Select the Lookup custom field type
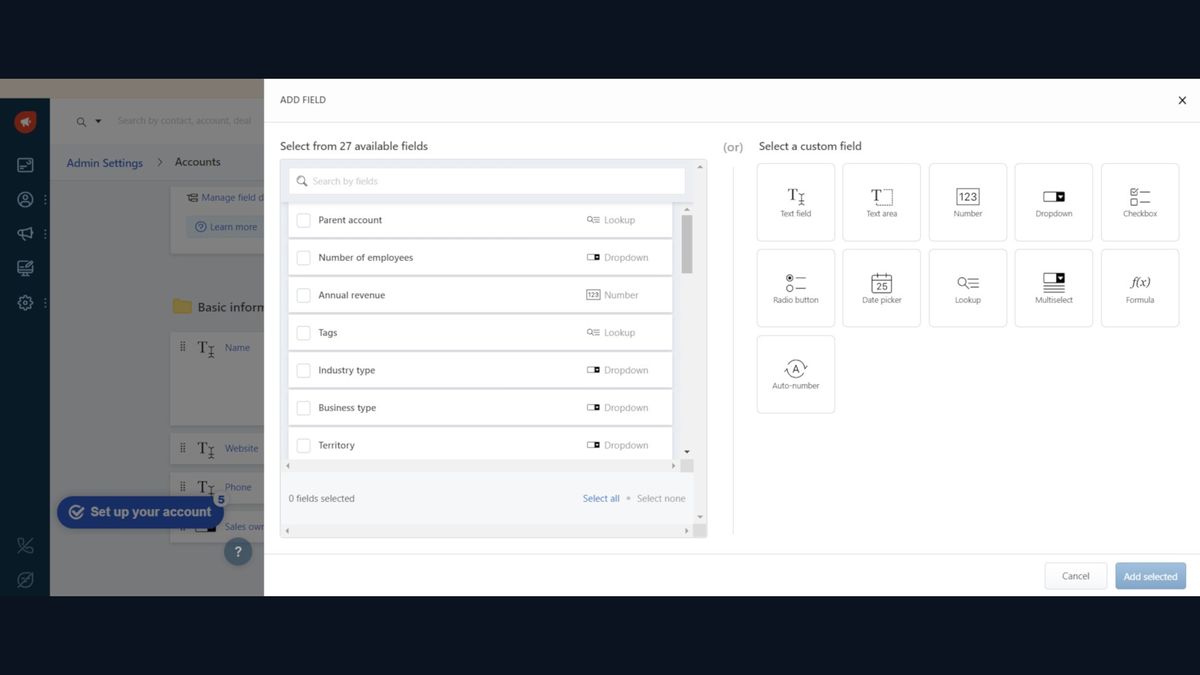Screen dimensions: 1200x675 coord(967,287)
